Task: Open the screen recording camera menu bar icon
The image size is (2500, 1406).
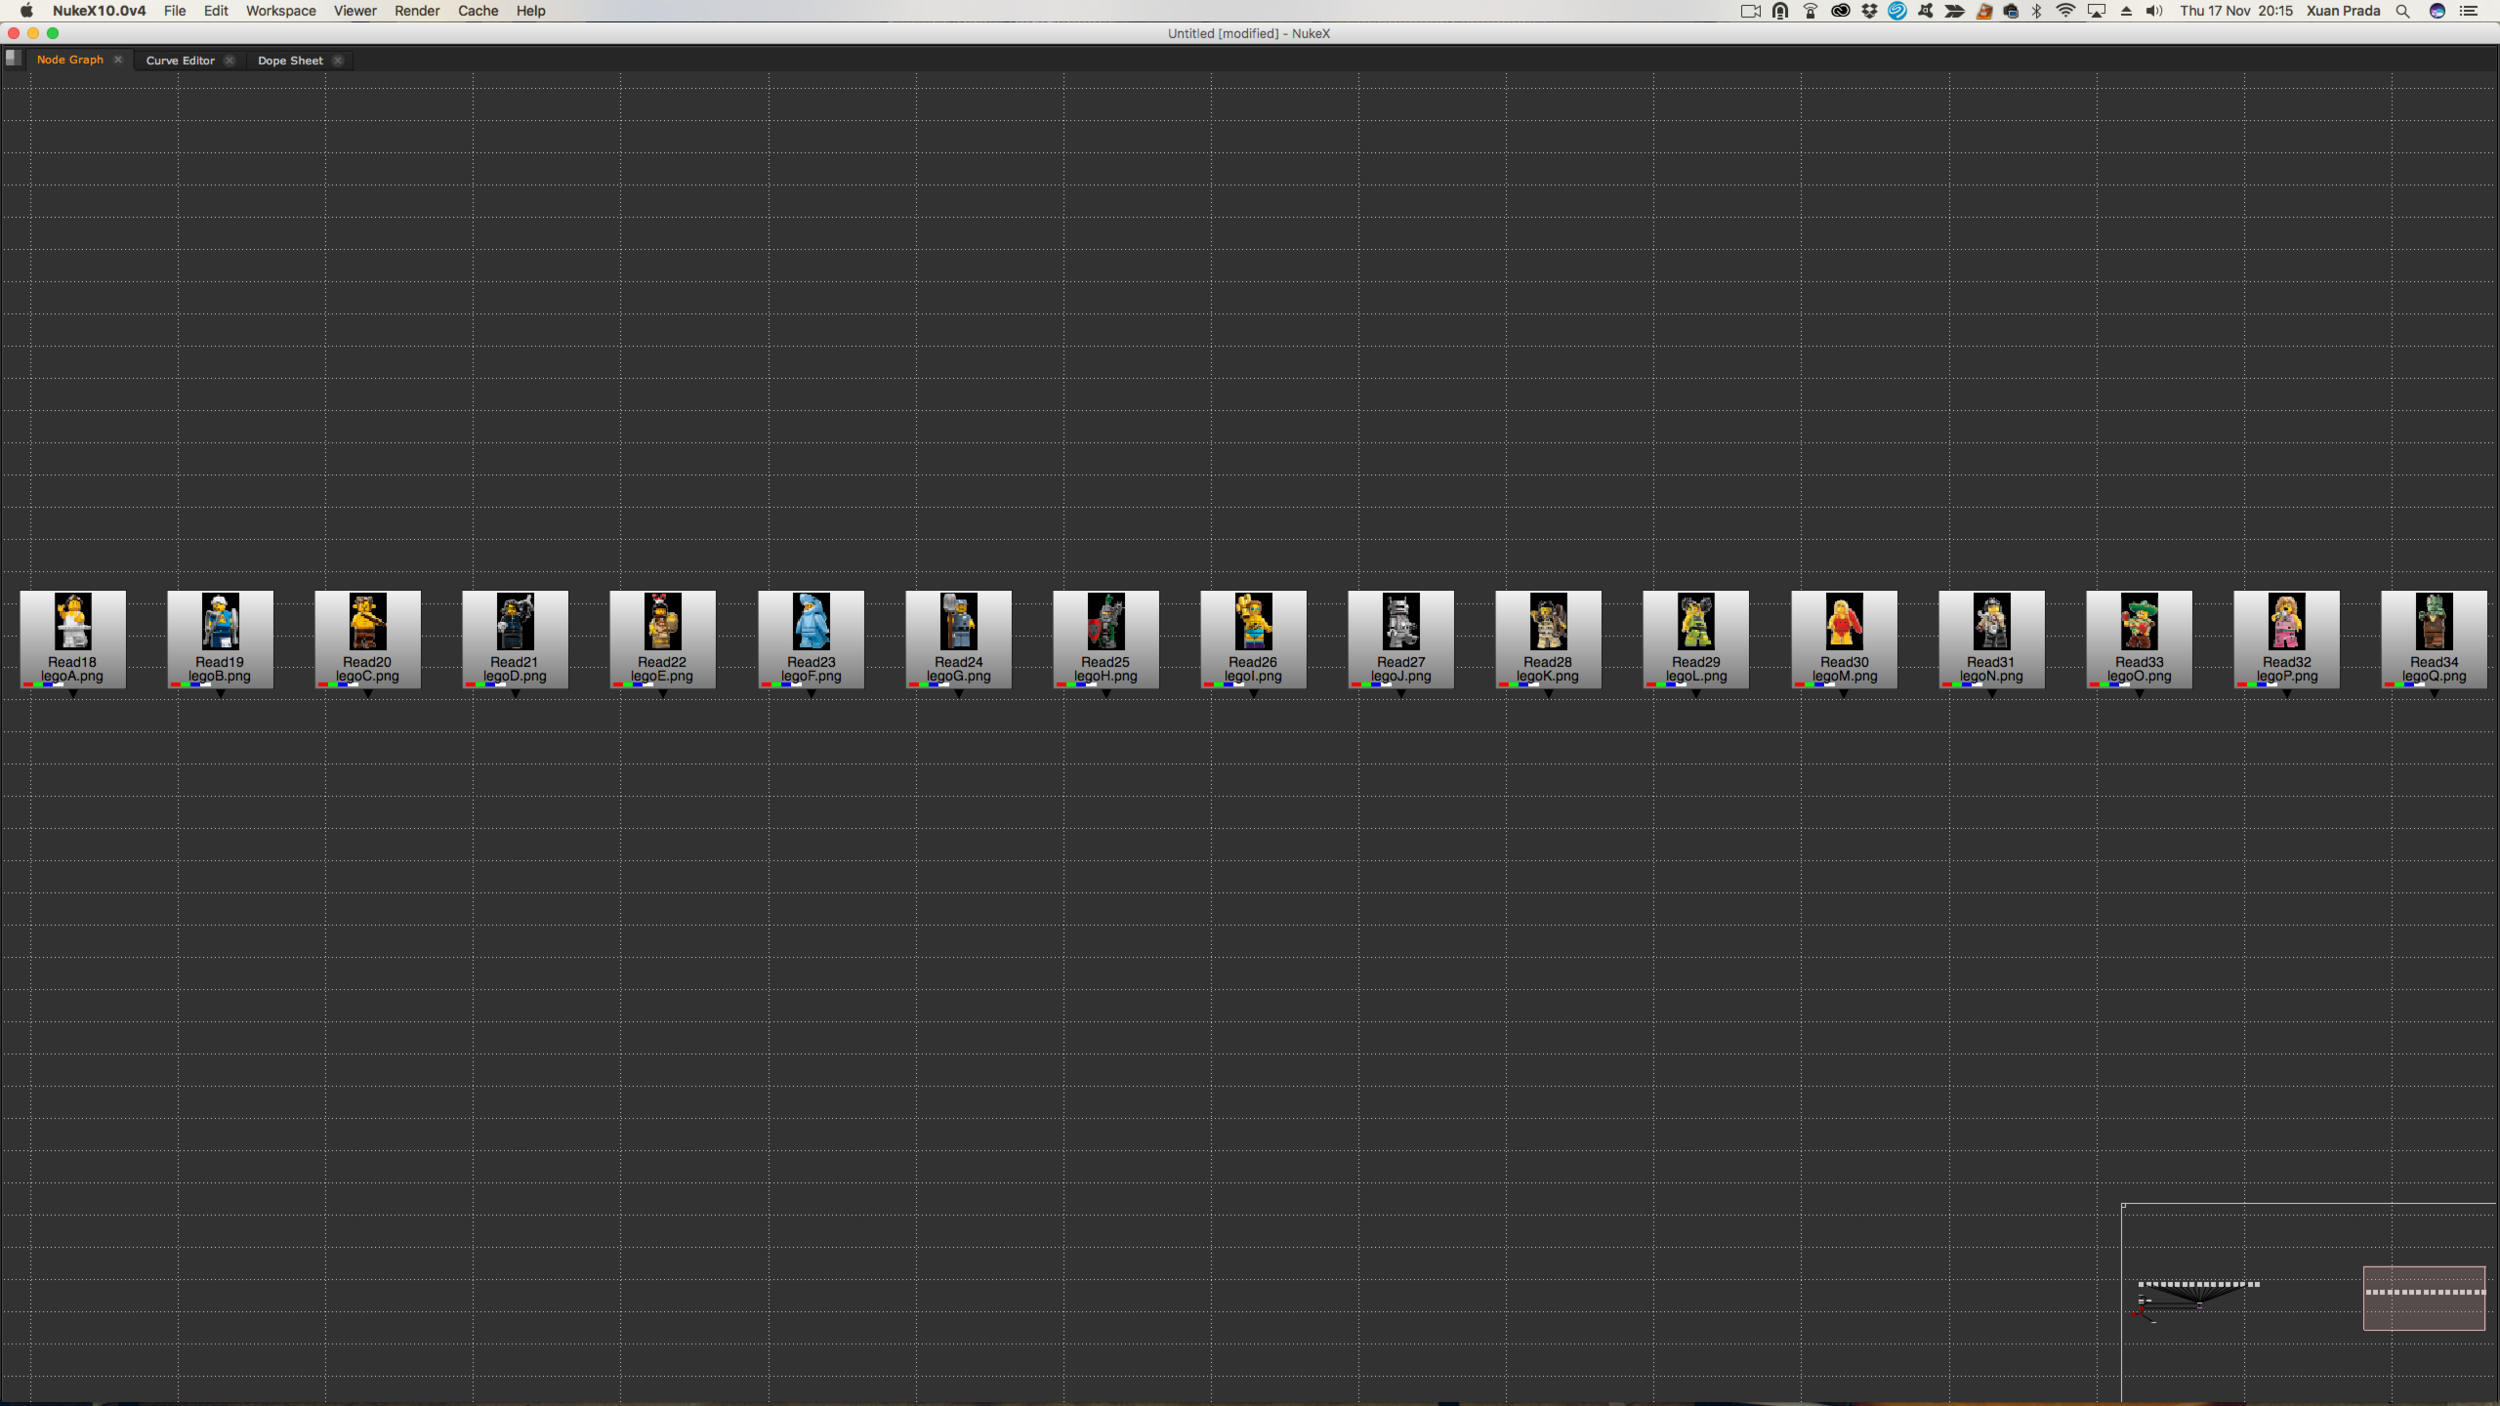Action: coord(1751,11)
